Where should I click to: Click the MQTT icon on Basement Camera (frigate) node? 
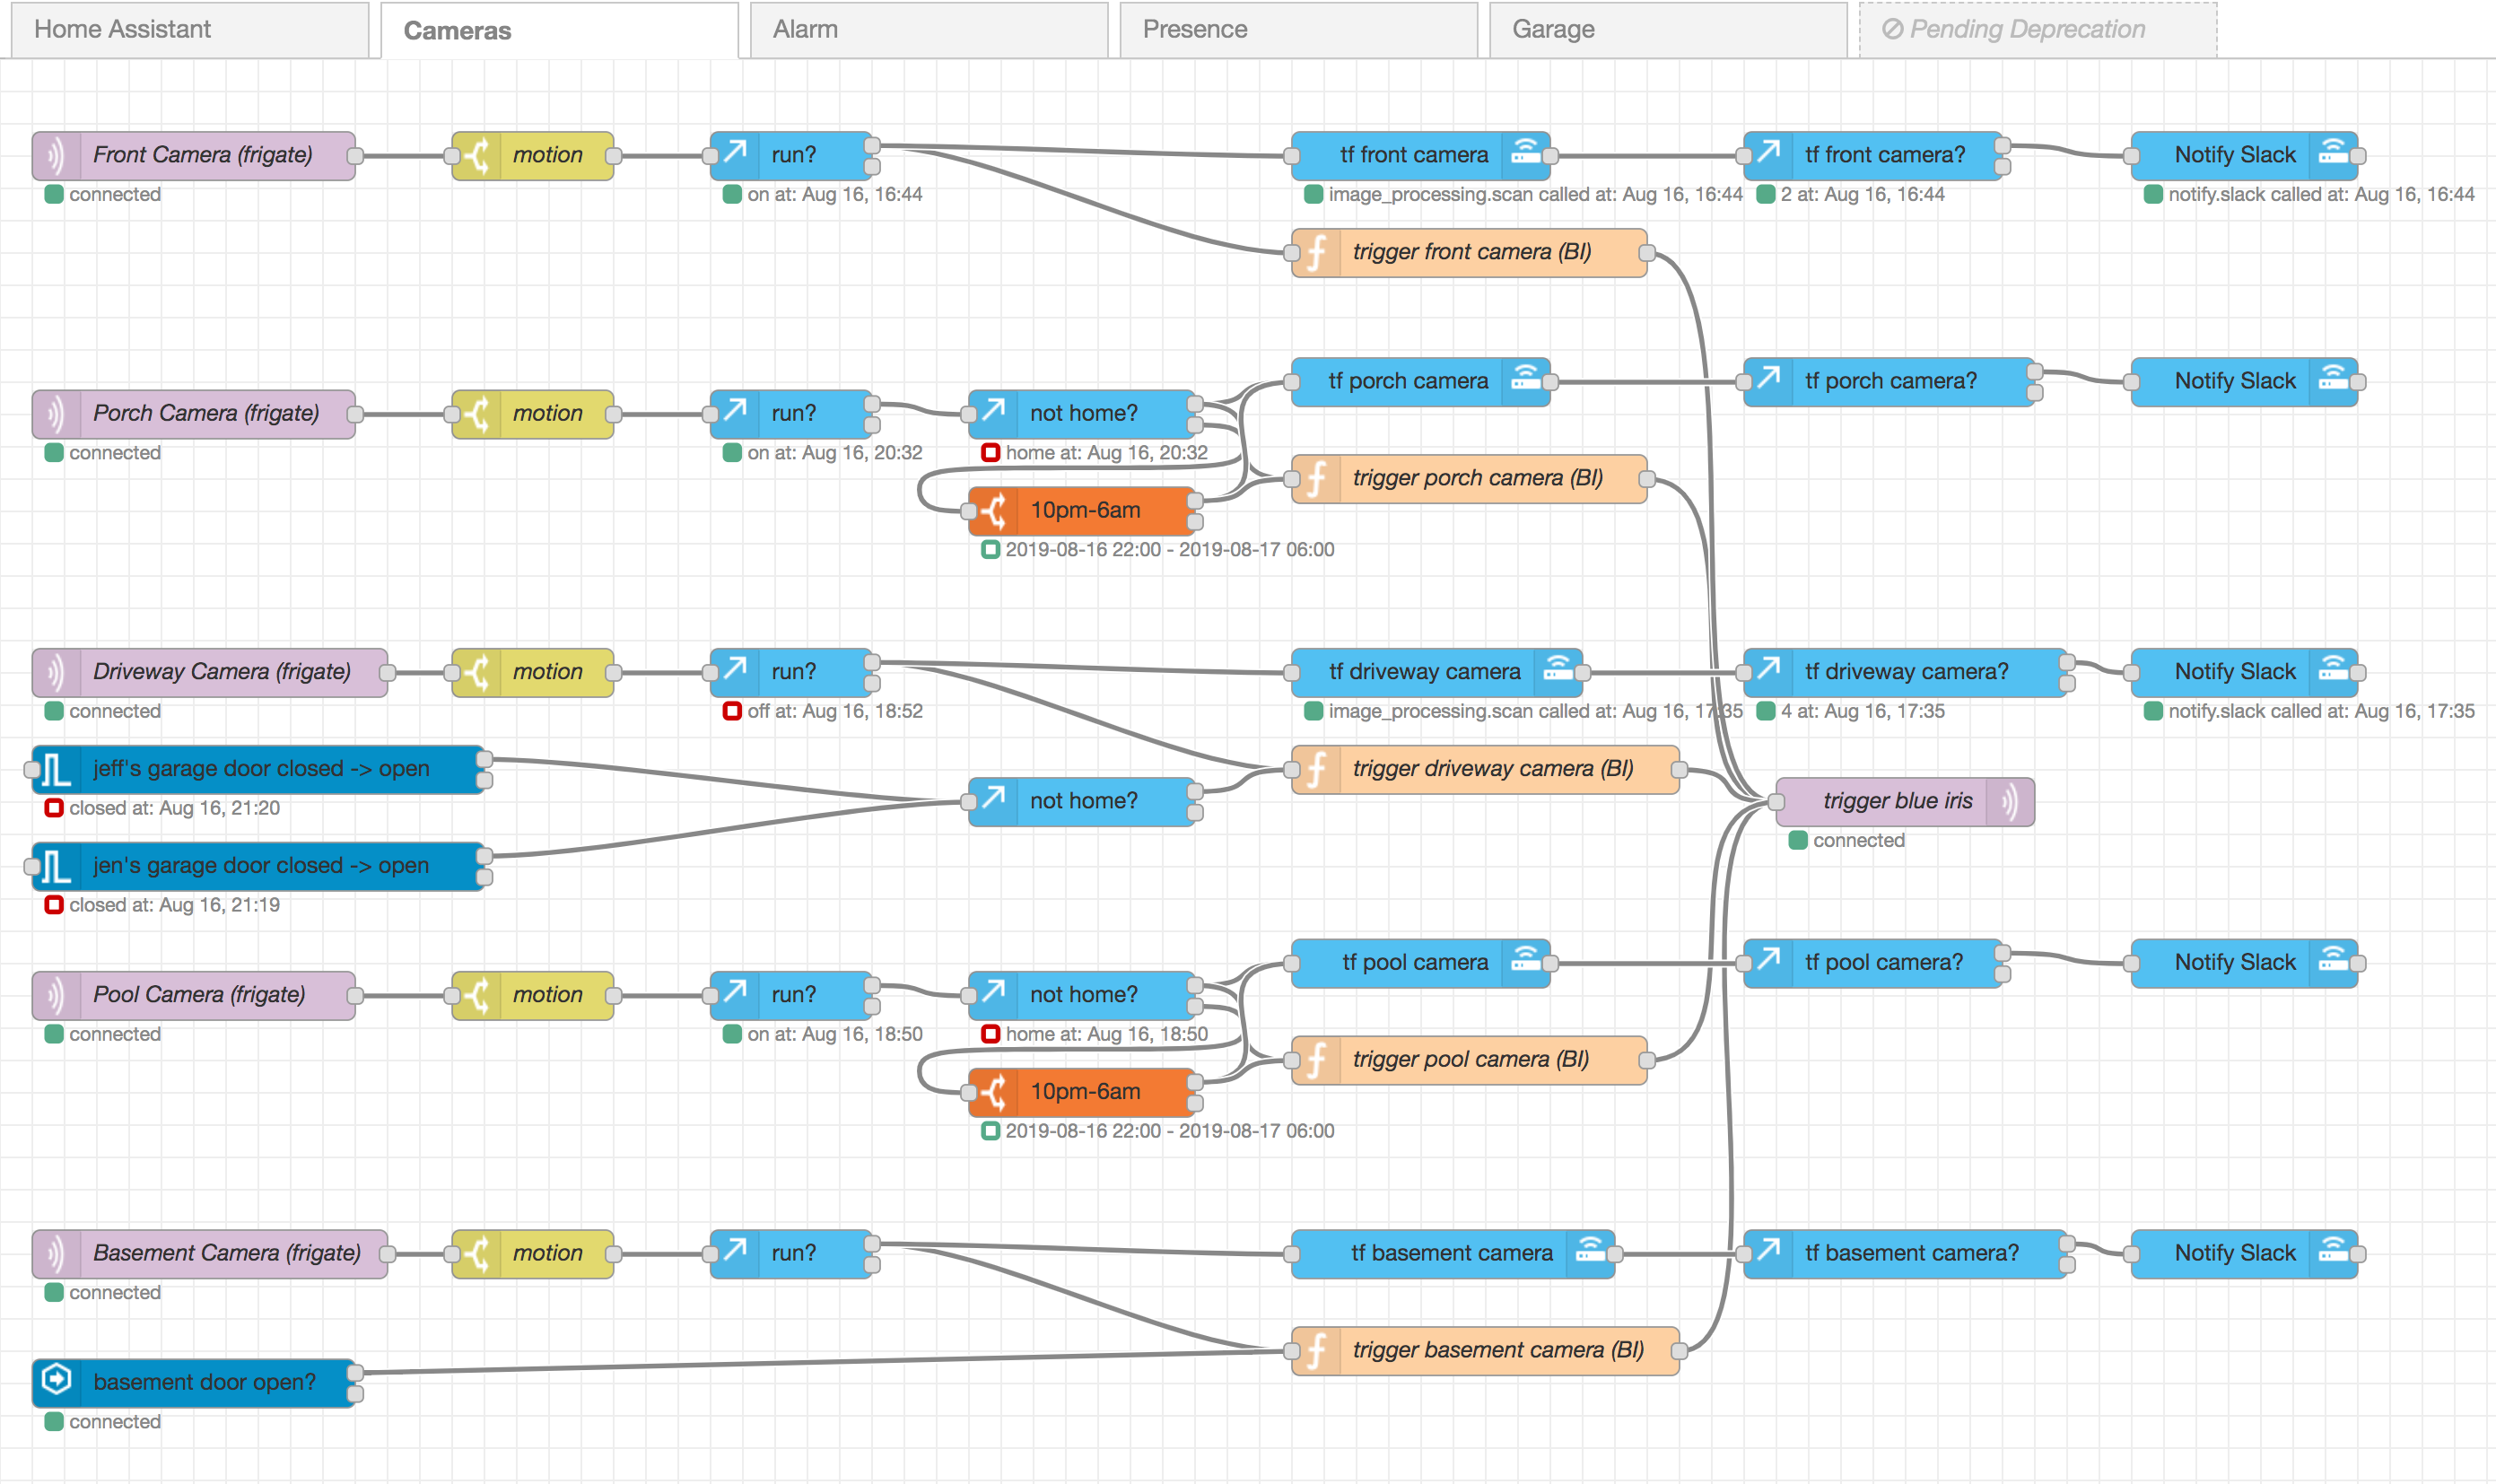(55, 1254)
